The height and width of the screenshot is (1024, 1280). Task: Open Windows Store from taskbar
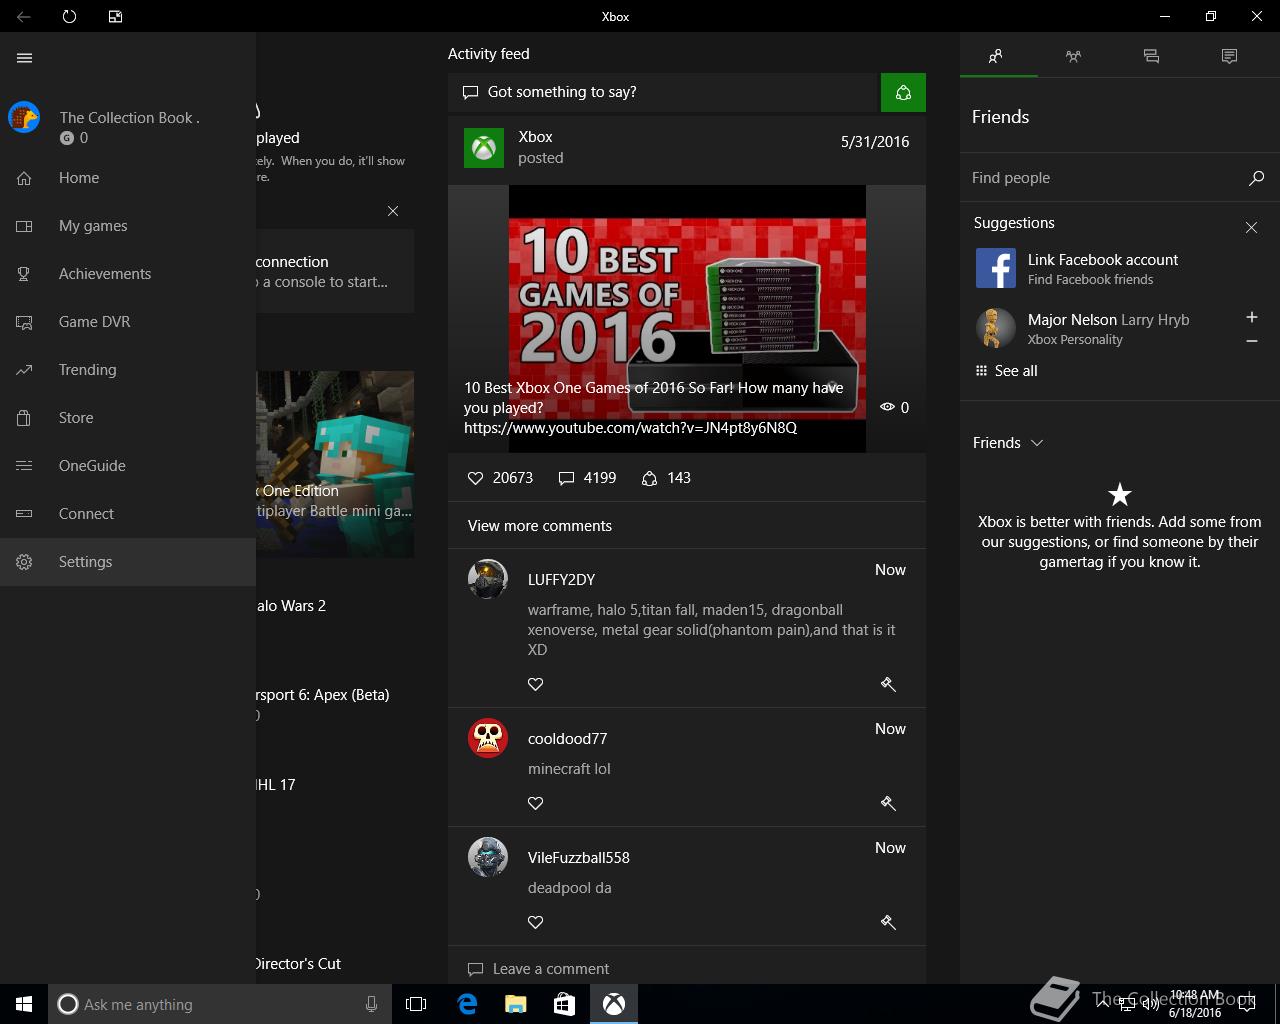564,1004
